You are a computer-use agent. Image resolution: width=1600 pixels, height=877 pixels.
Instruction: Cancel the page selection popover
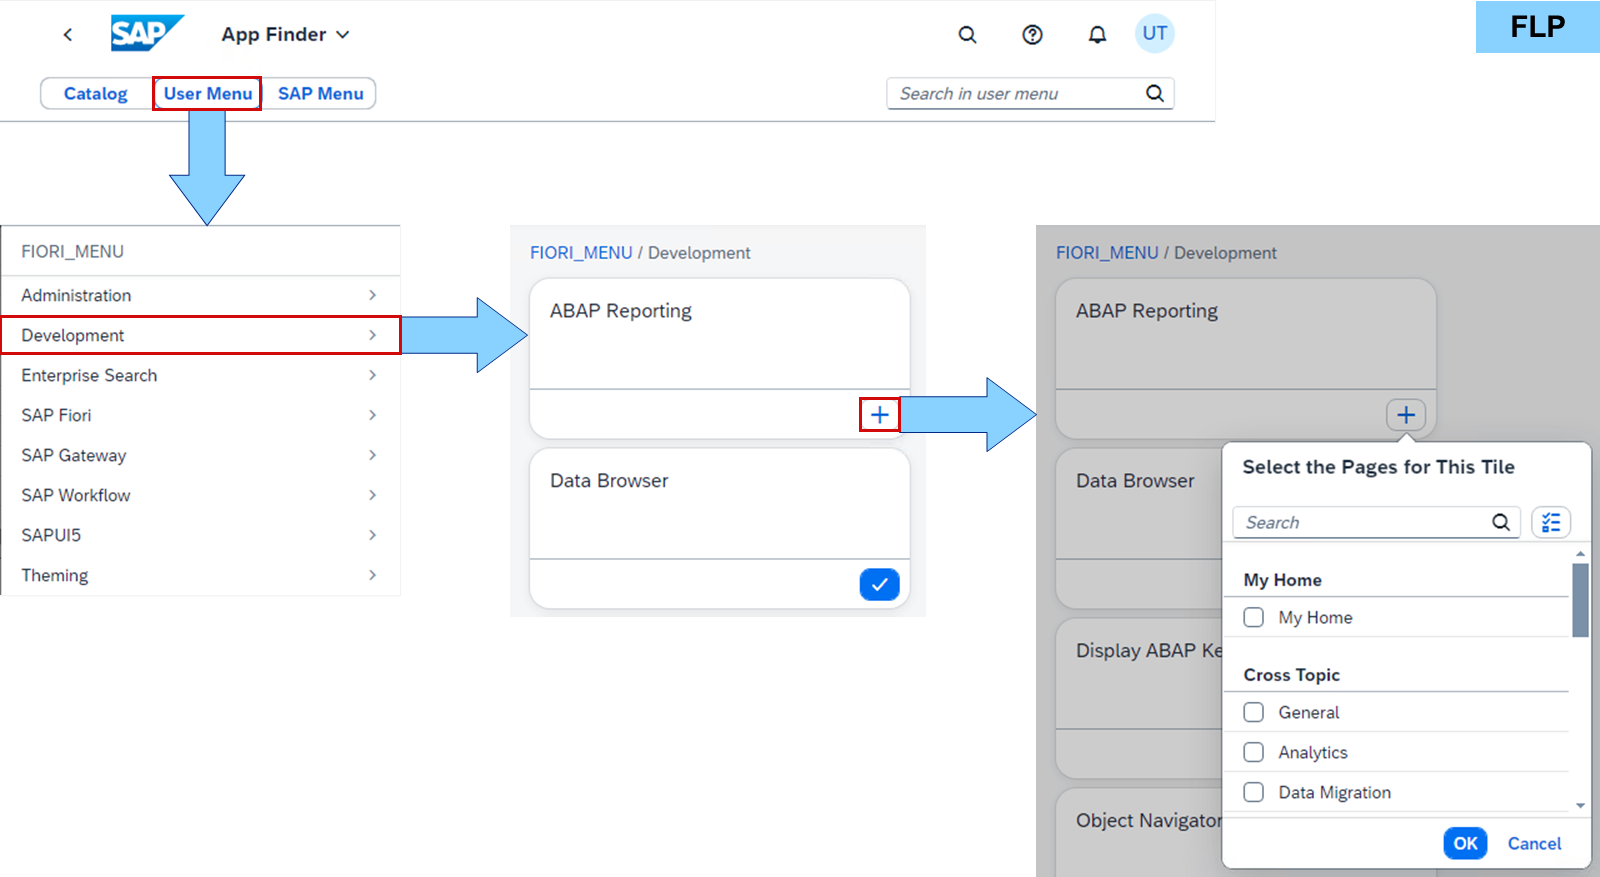(1534, 843)
